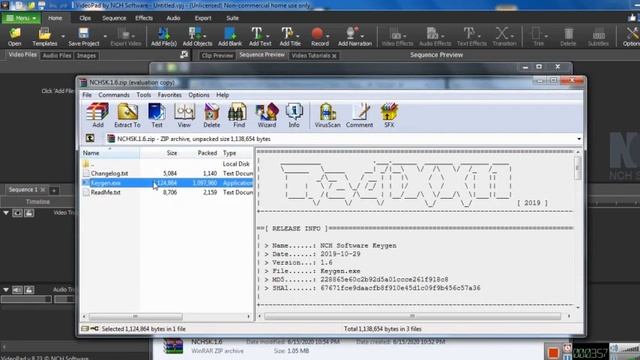Switch to VideoPad Effects tab
This screenshot has width=640, height=360.
[x=144, y=18]
